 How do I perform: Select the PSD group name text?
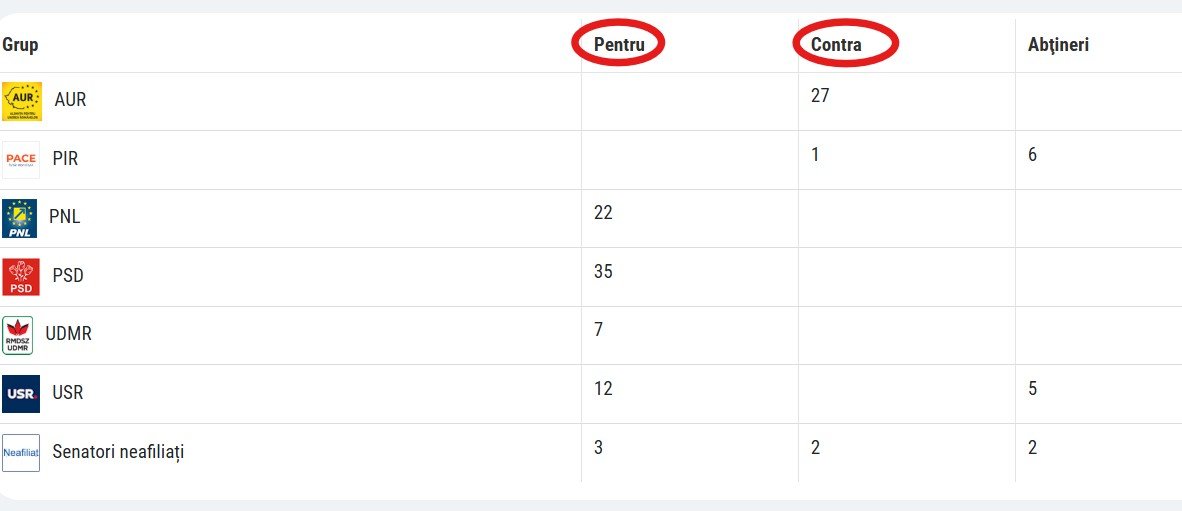coord(68,276)
